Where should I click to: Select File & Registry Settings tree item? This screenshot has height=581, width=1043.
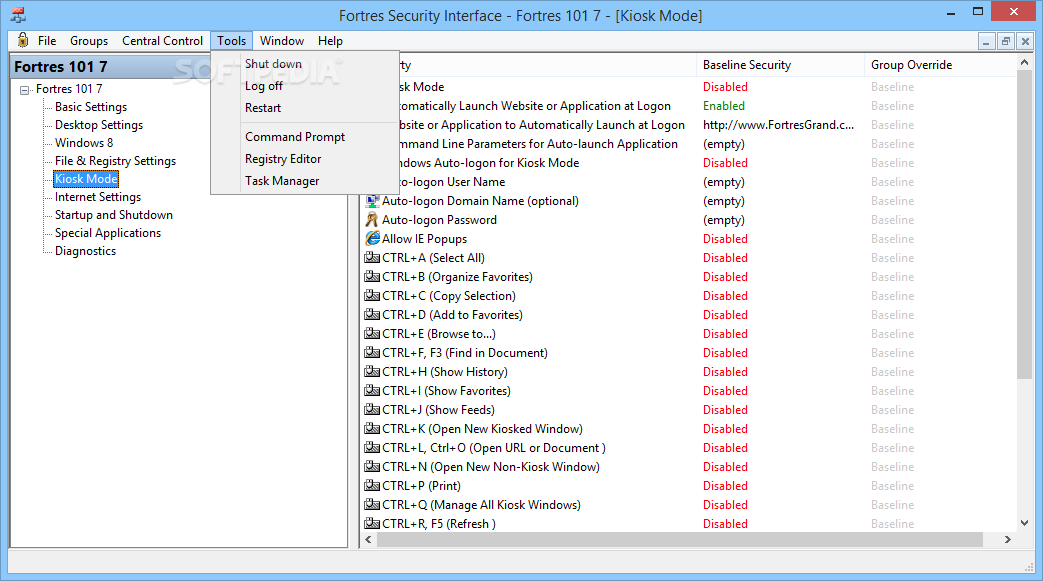coord(115,160)
